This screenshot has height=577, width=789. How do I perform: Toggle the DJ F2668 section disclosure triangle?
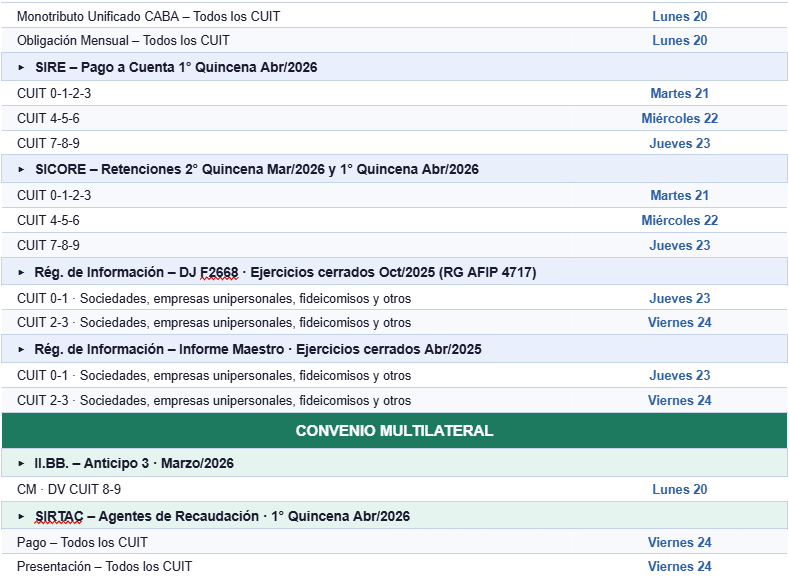(22, 272)
